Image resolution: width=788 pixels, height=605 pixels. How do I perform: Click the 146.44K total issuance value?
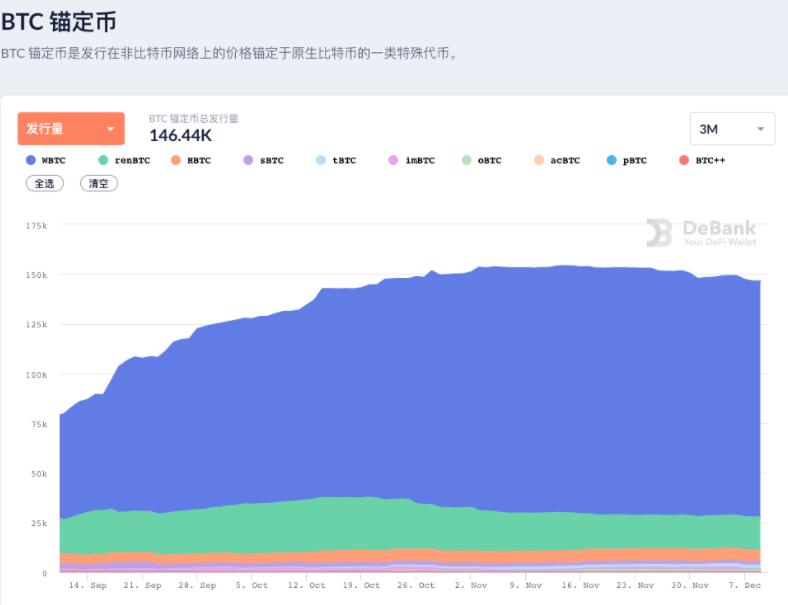click(x=180, y=135)
